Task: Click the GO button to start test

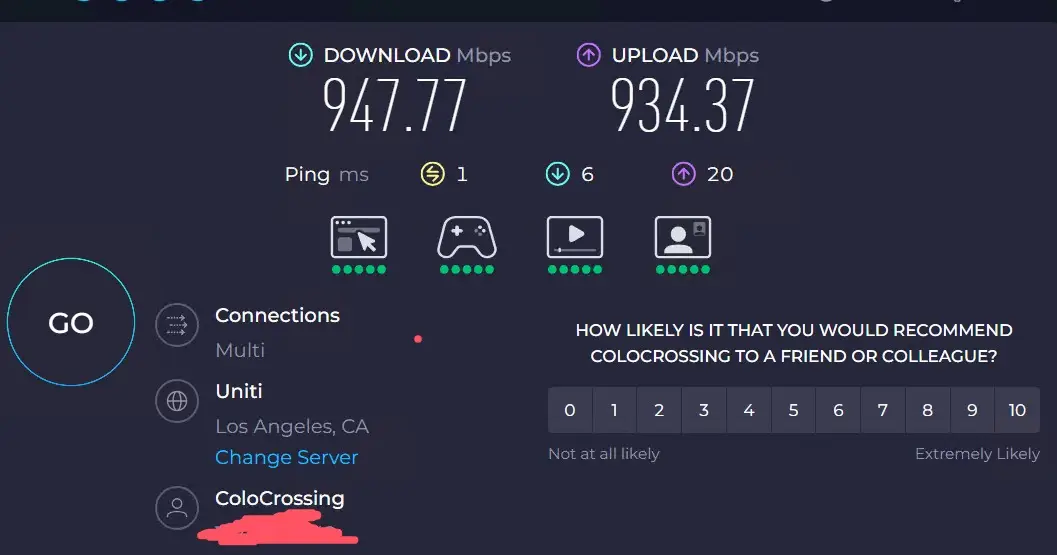Action: click(71, 323)
